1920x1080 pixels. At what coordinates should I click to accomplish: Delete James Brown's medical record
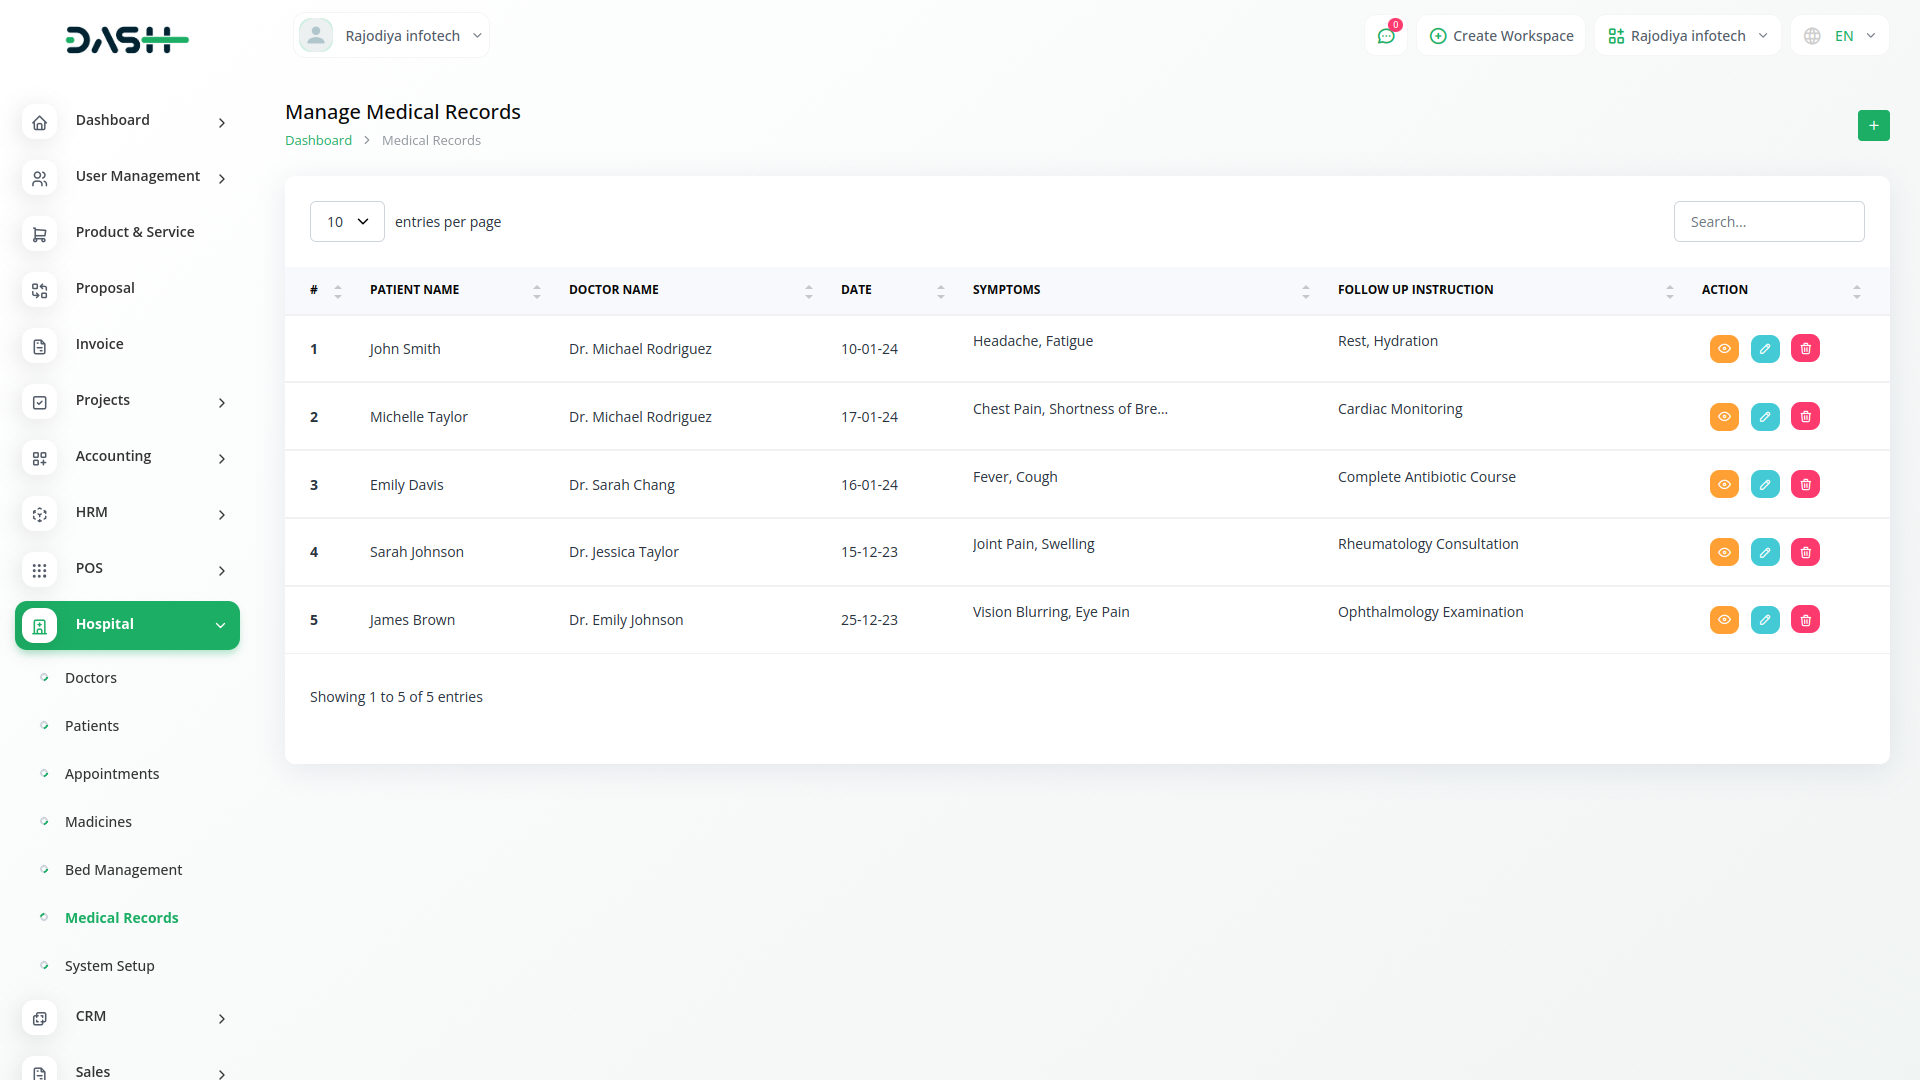coord(1805,620)
